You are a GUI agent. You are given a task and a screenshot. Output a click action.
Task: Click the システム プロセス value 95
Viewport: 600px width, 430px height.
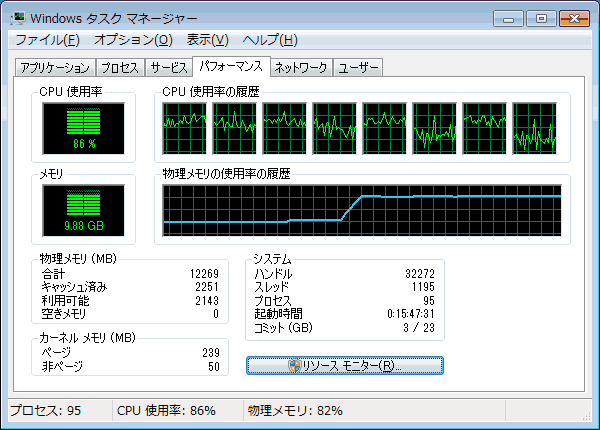[429, 301]
